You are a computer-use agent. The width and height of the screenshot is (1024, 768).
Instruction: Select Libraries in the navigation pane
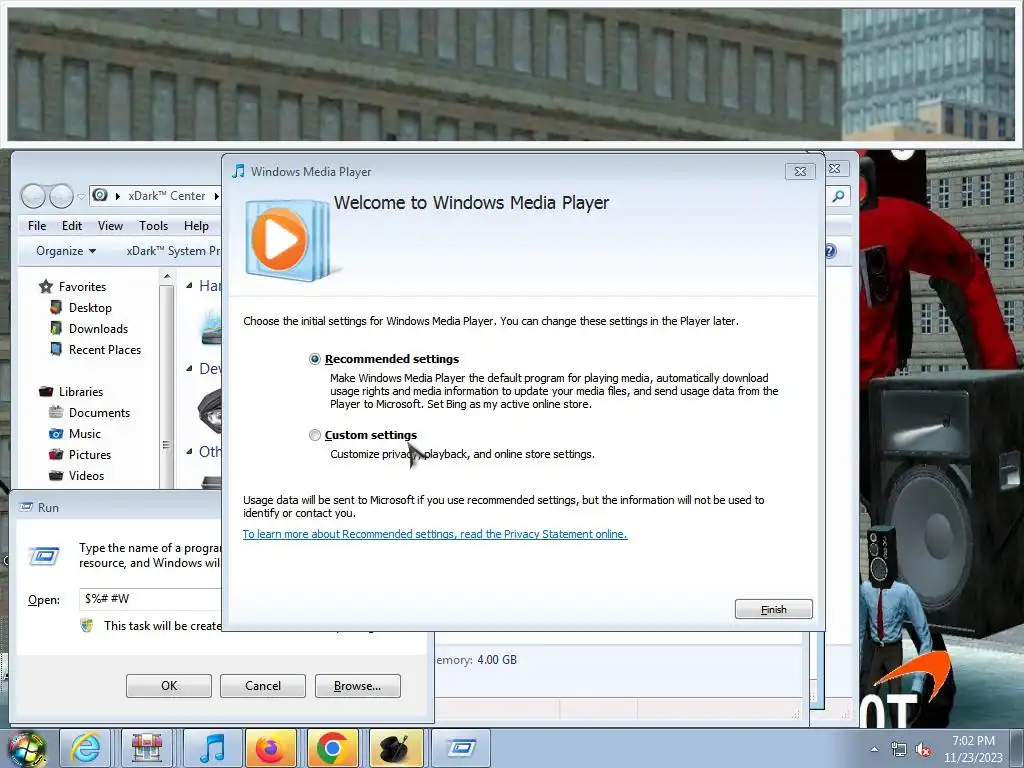[x=81, y=392]
